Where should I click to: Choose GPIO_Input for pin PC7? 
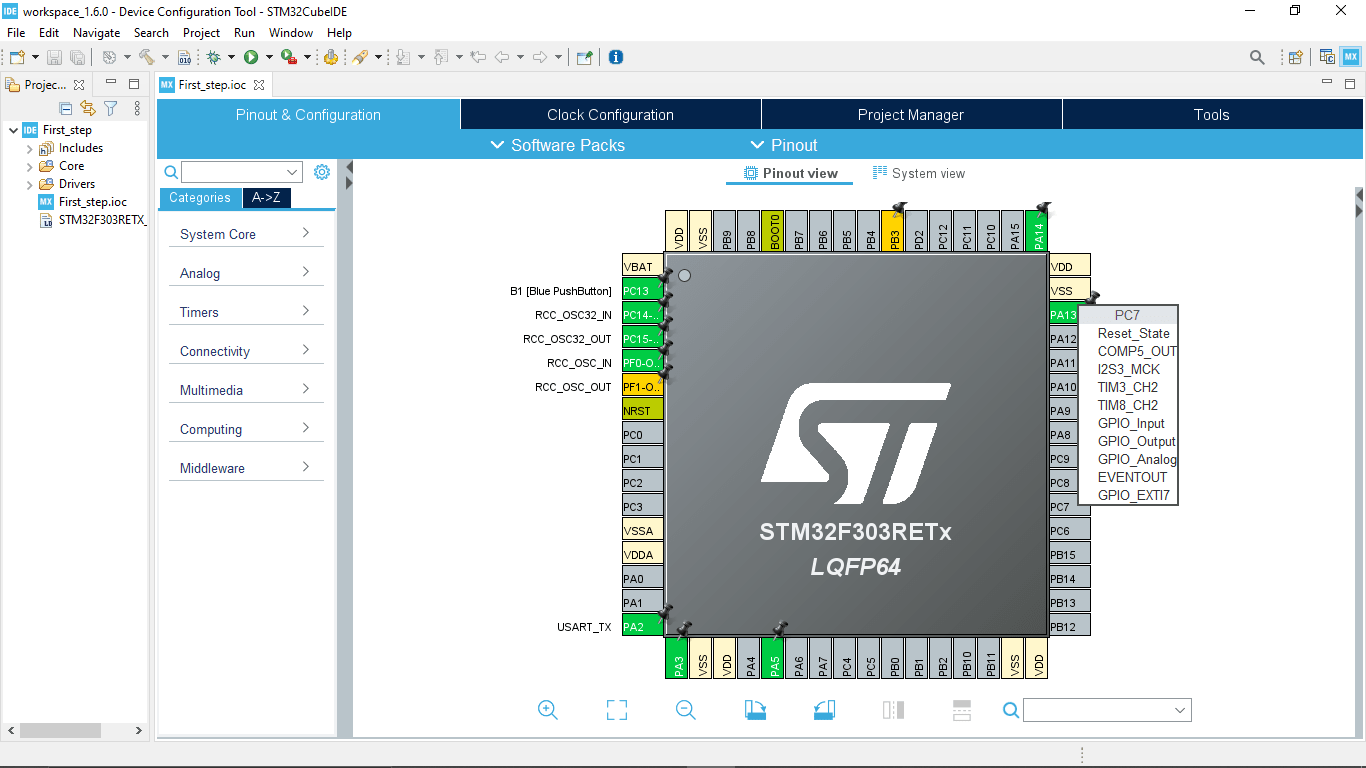[1131, 423]
